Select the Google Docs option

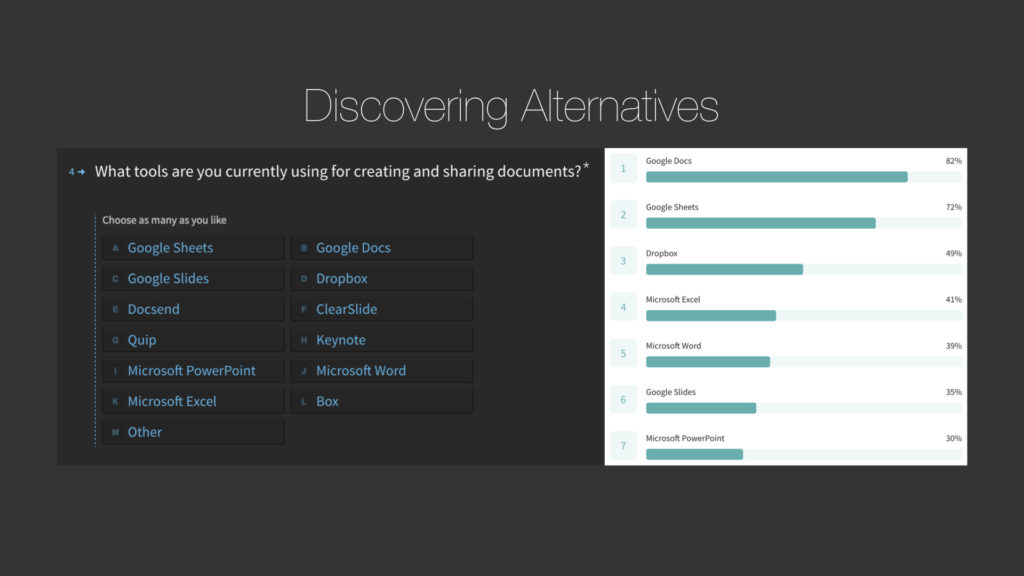382,248
